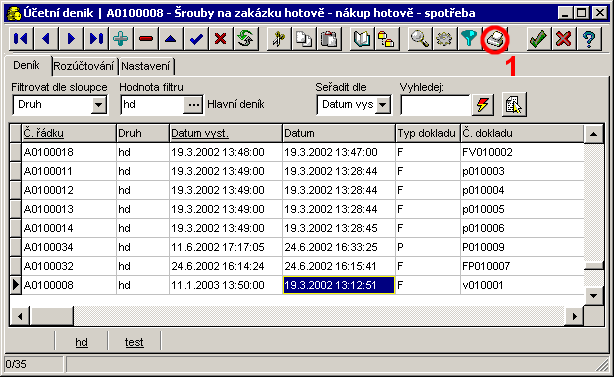Click into the Vyhledej search field
This screenshot has height=377, width=614.
tap(435, 105)
